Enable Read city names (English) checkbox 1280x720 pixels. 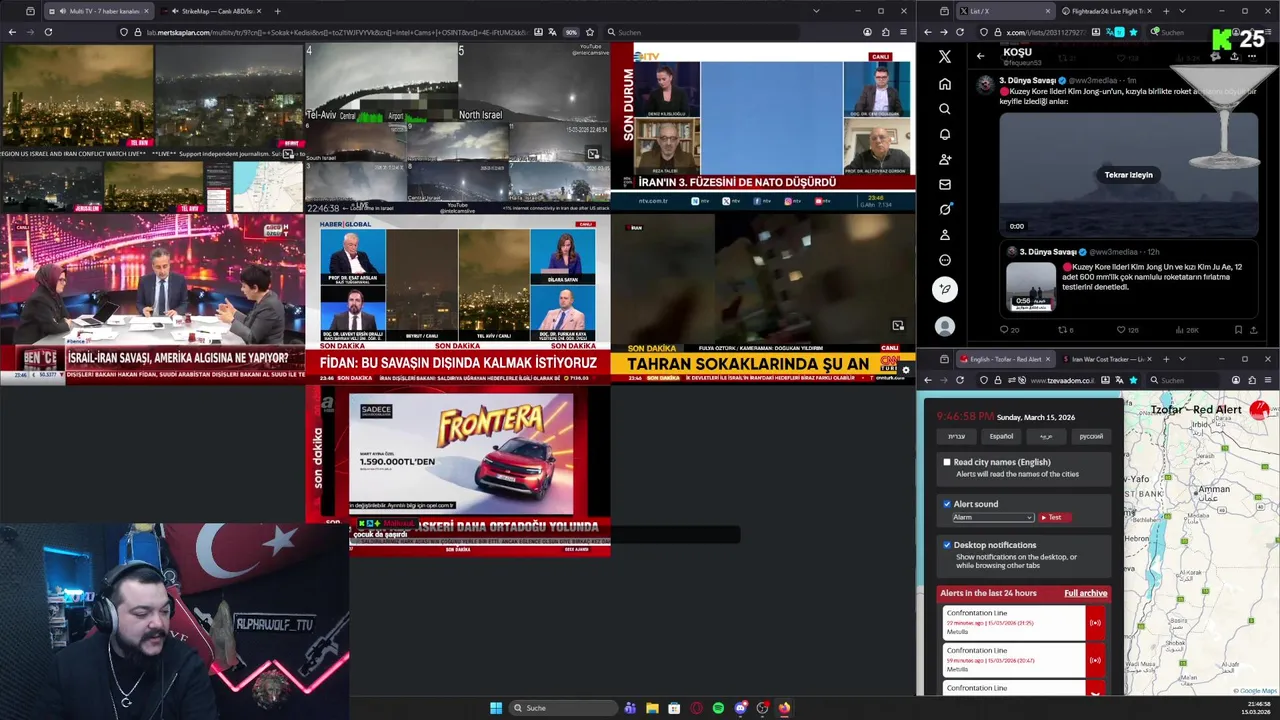tap(947, 462)
